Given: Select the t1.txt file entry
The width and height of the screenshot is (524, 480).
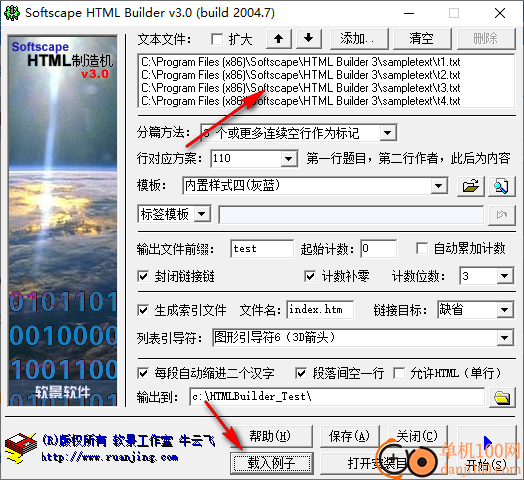Looking at the screenshot, I should click(x=301, y=62).
